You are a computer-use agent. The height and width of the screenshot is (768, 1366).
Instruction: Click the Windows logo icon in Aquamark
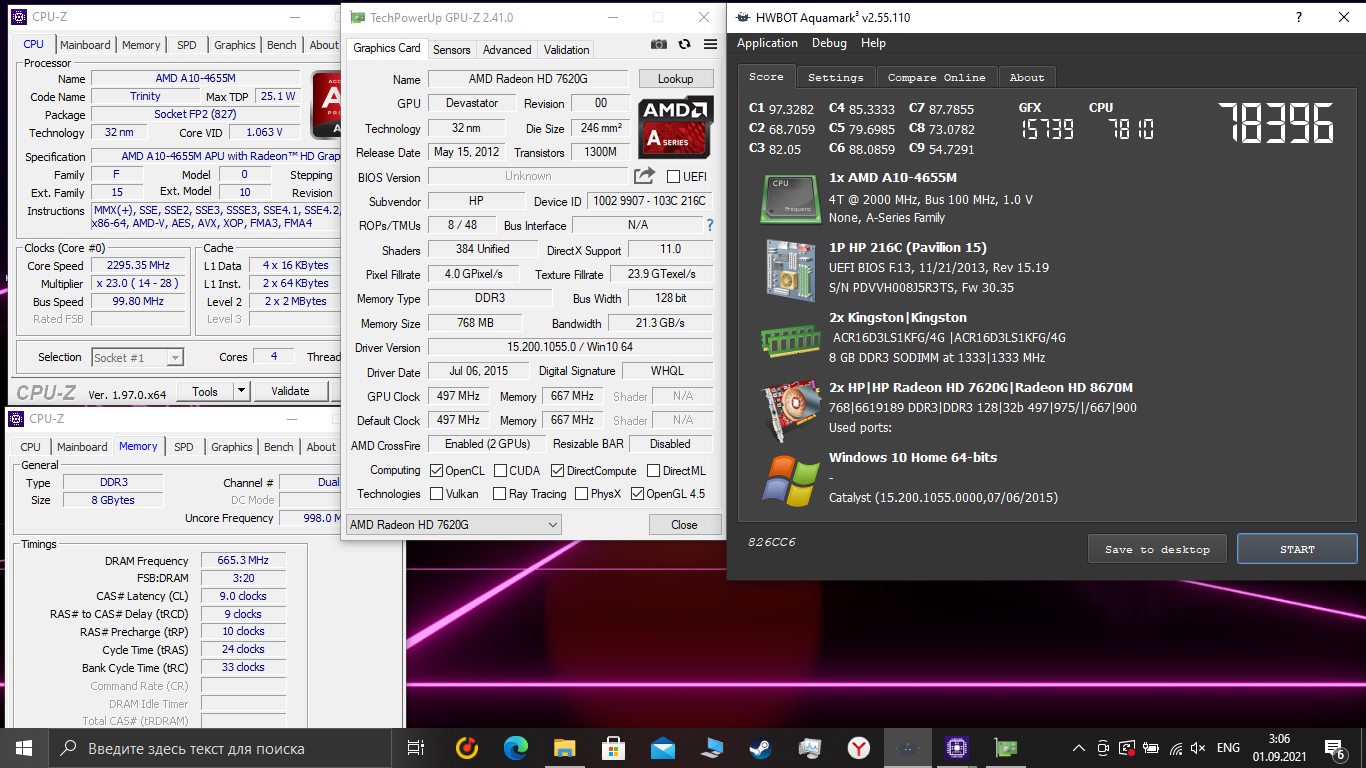(790, 480)
